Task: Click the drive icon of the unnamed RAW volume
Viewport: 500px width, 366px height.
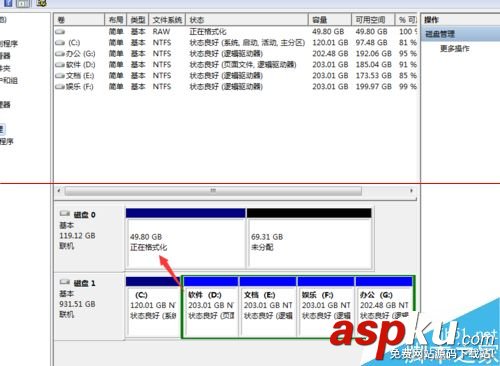Action: point(60,32)
